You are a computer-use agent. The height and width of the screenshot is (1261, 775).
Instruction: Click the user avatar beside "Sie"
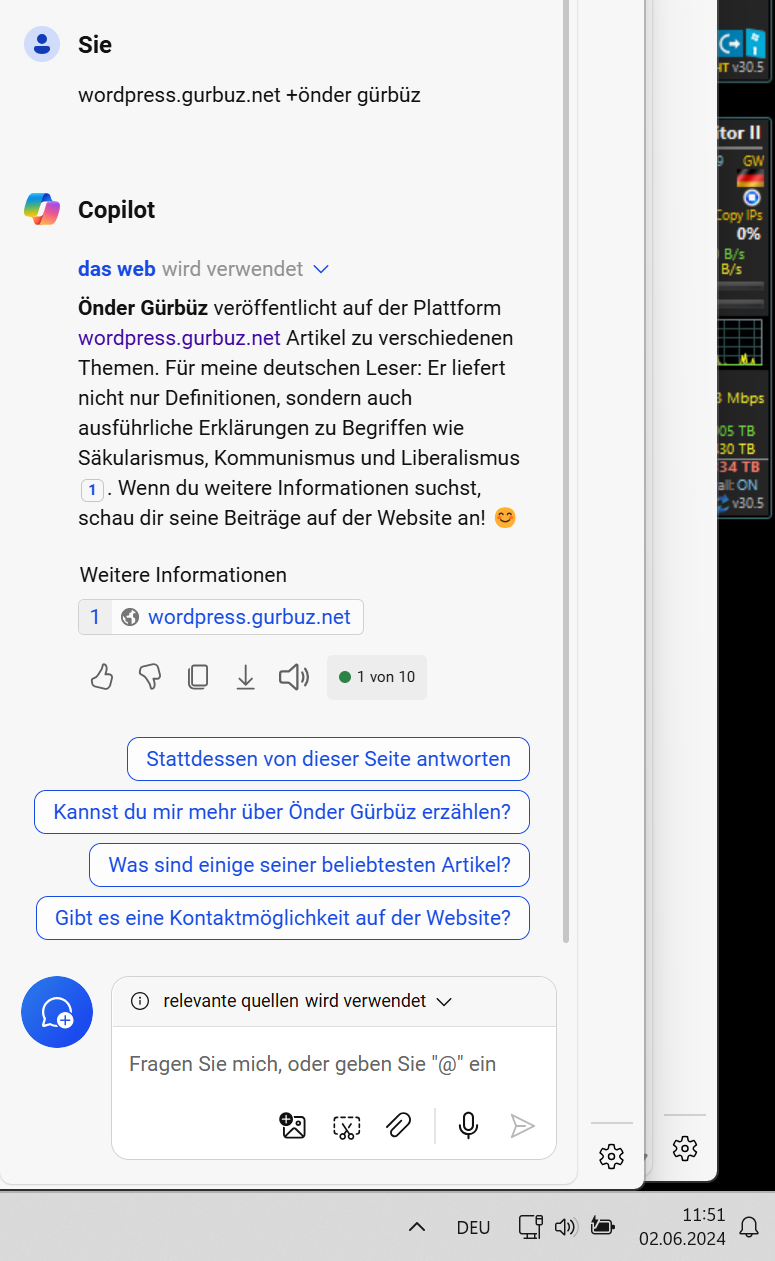coord(42,44)
